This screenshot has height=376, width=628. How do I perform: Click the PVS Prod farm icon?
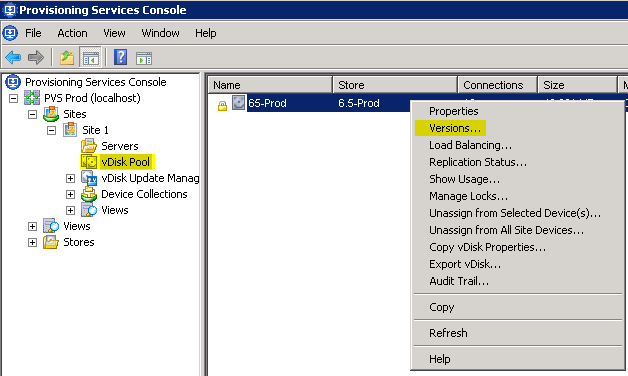32,98
